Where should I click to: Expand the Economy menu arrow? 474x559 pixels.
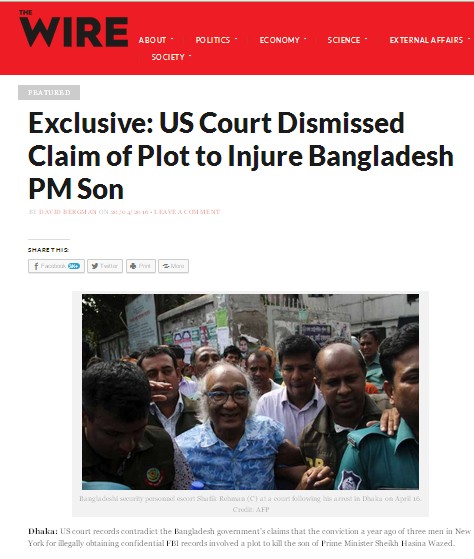(x=305, y=38)
